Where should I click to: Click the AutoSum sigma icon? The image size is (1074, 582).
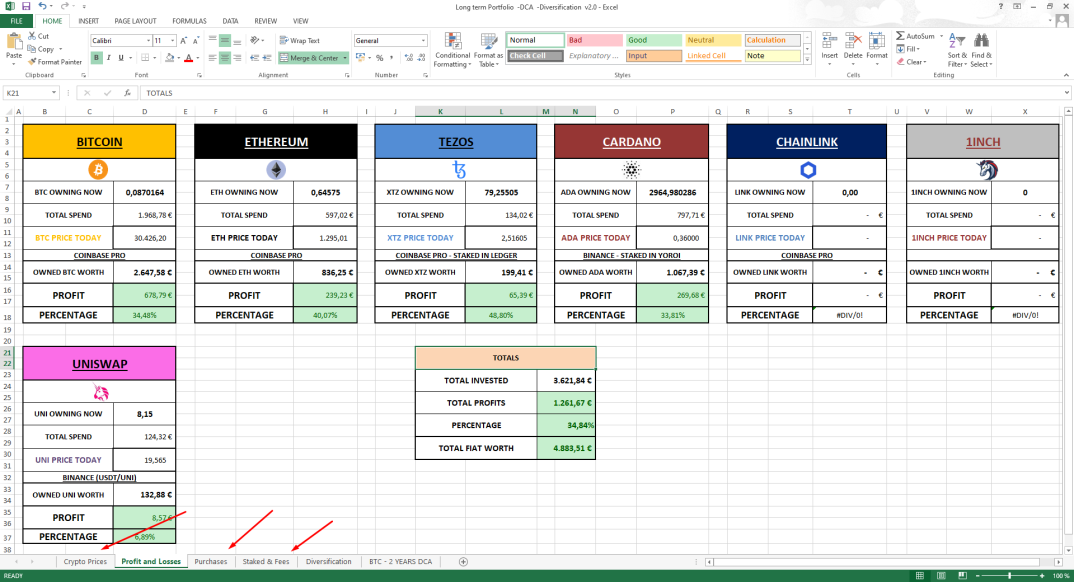pyautogui.click(x=900, y=36)
